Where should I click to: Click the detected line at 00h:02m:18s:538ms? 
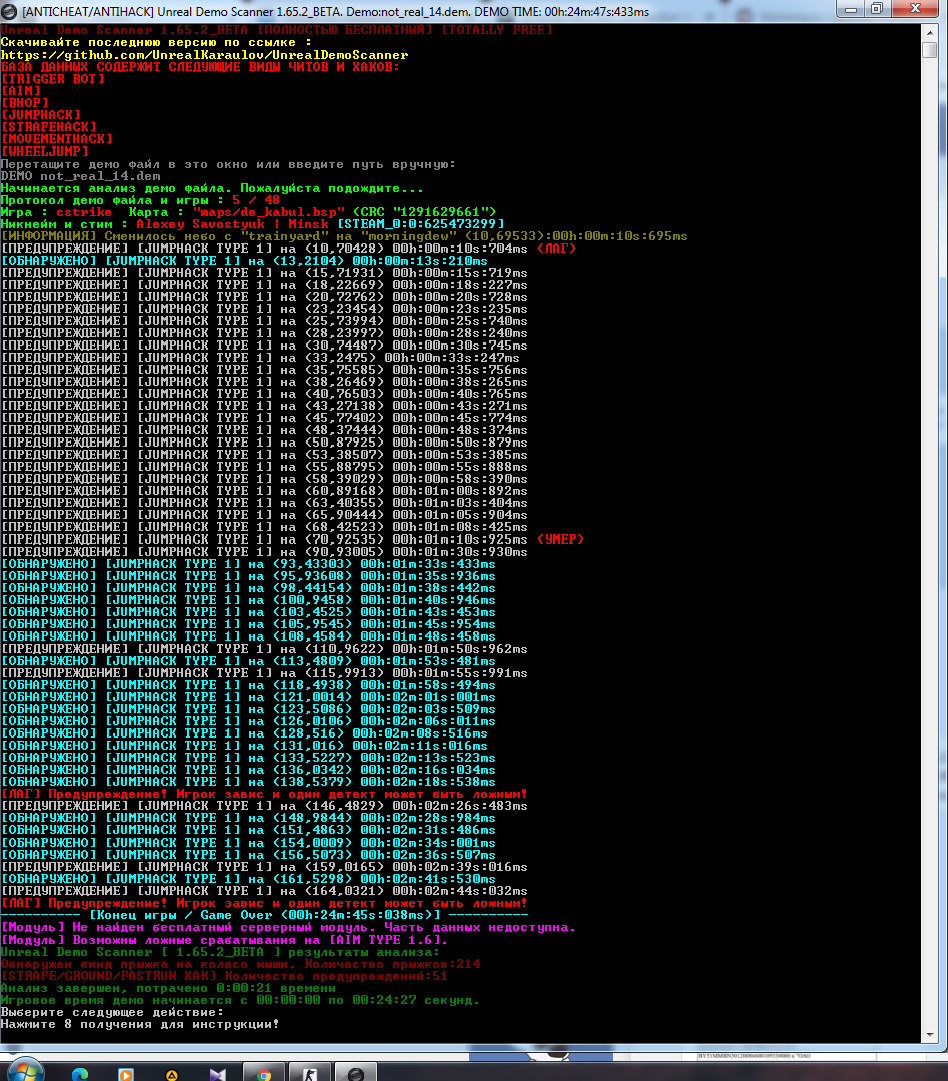pyautogui.click(x=248, y=782)
